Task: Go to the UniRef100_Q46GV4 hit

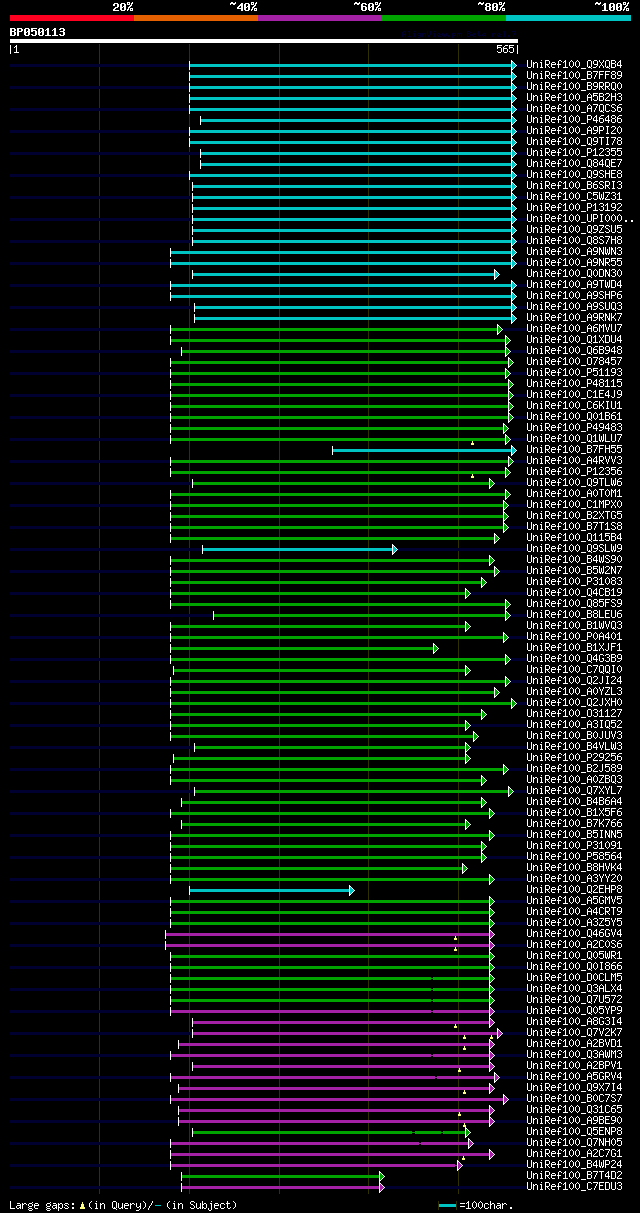Action: (574, 934)
